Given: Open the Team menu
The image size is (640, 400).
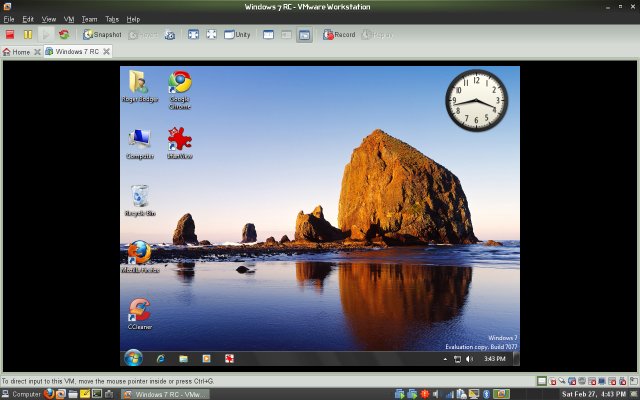Looking at the screenshot, I should point(89,19).
